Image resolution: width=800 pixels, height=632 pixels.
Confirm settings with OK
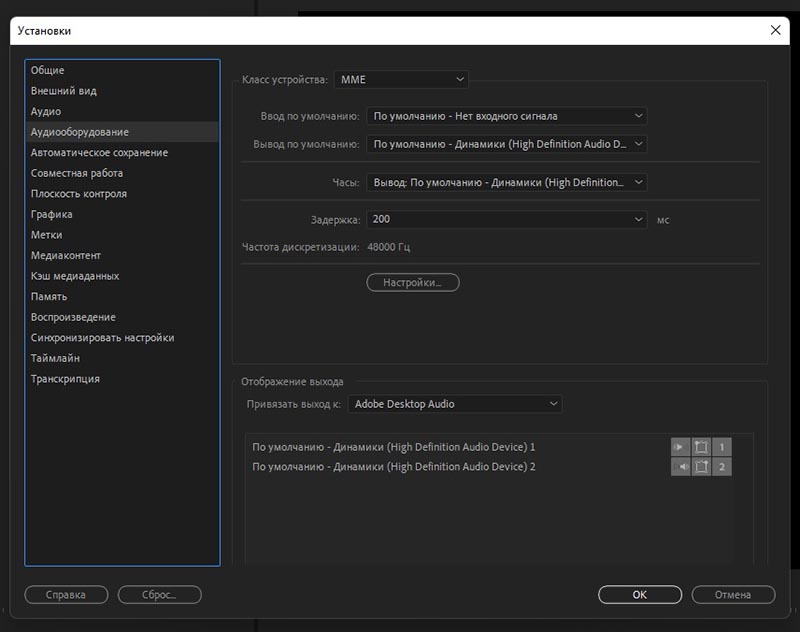click(x=640, y=595)
